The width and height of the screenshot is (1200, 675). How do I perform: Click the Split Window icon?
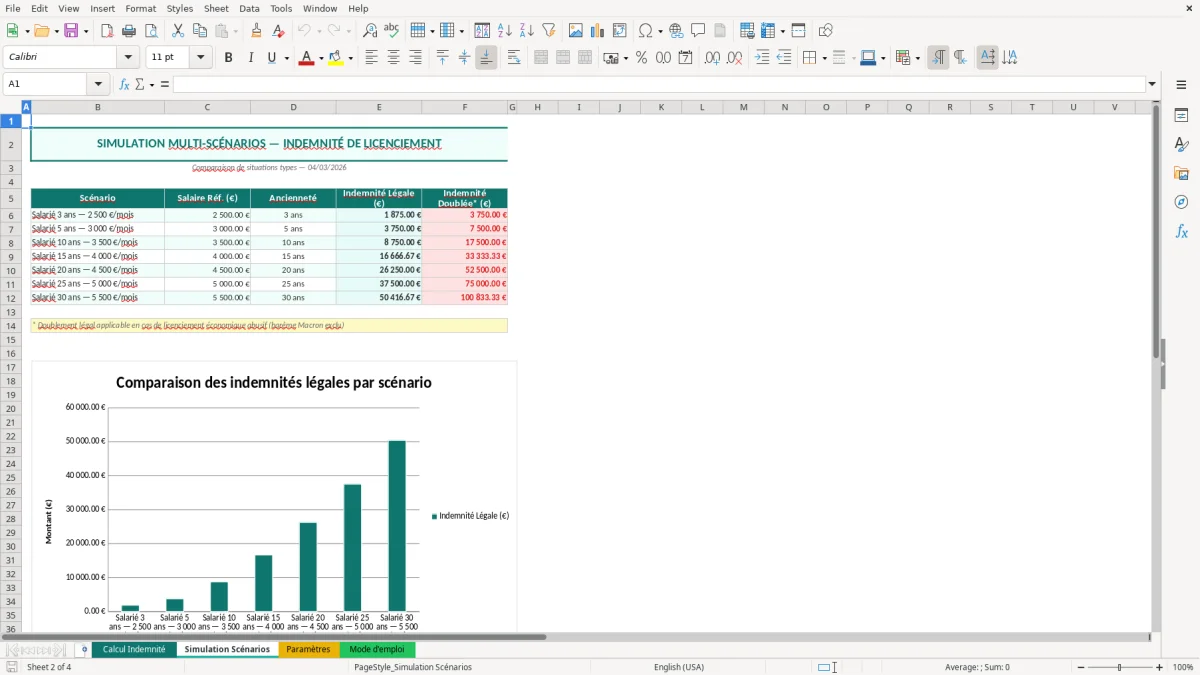(798, 31)
